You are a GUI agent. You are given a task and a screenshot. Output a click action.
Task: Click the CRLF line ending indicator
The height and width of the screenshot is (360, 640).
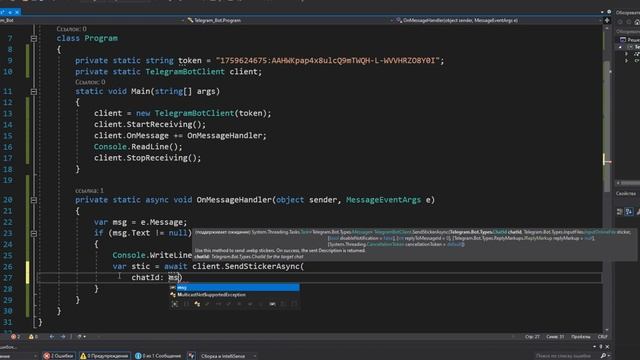point(602,337)
